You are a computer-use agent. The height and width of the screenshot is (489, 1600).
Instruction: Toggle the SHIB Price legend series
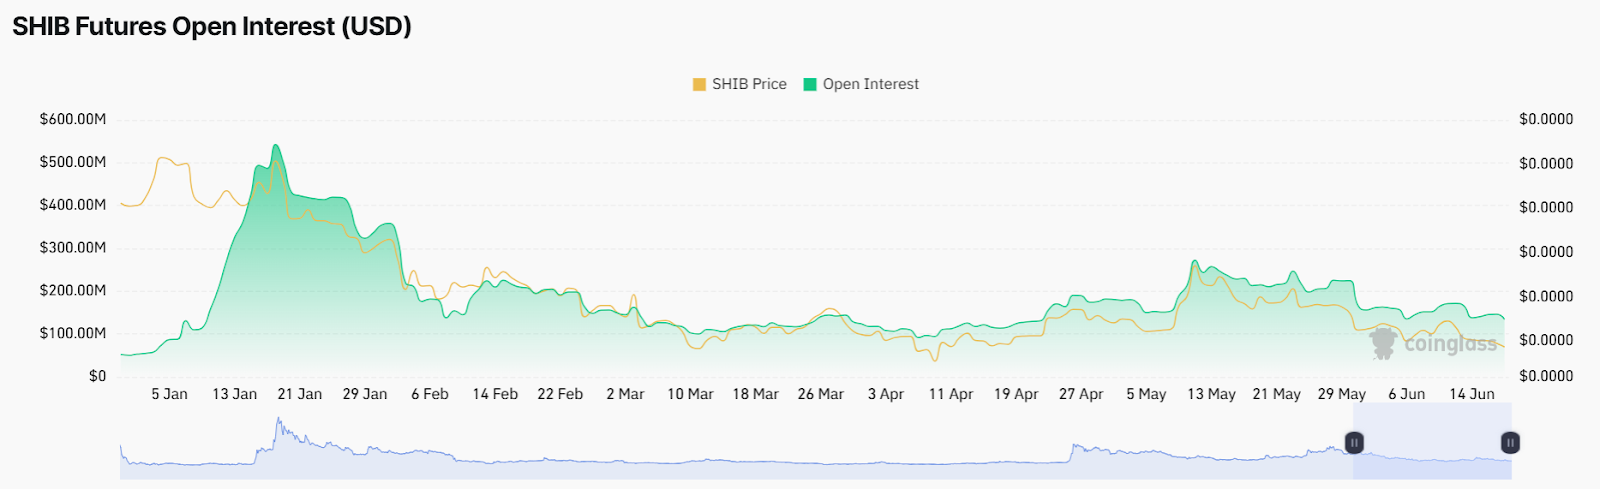[x=740, y=84]
